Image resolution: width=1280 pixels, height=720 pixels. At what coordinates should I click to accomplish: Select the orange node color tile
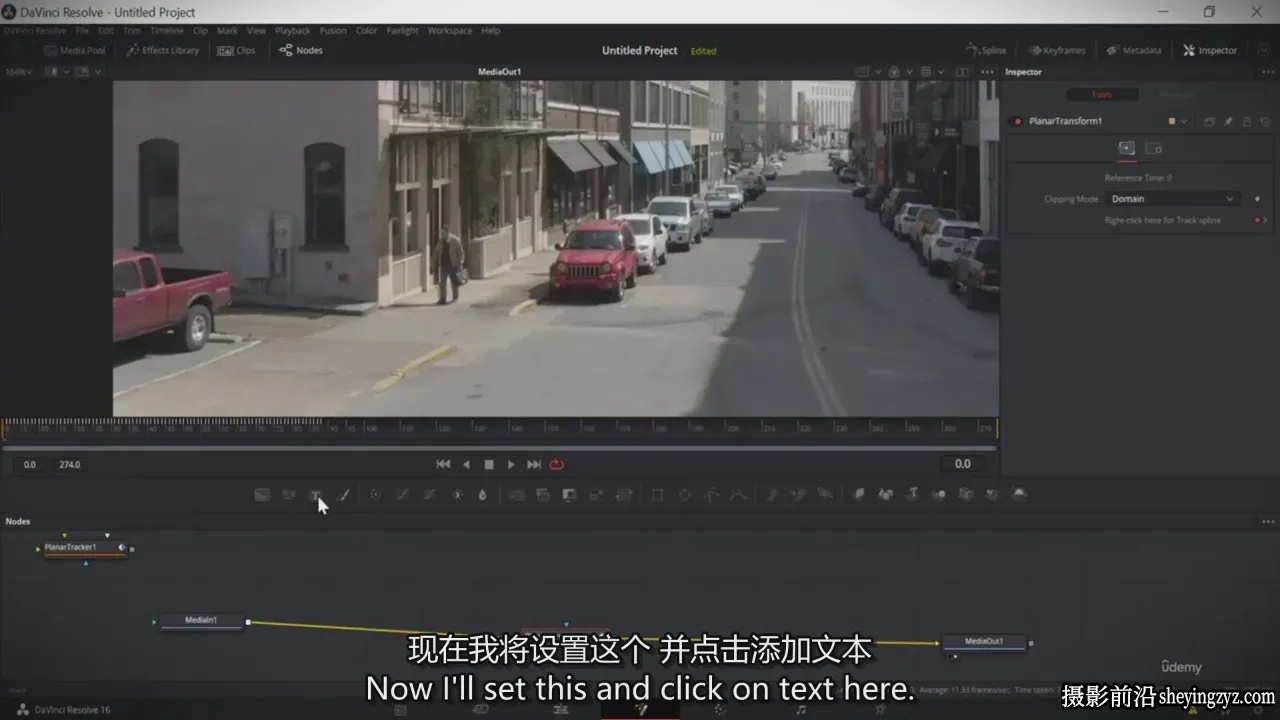[x=1172, y=122]
